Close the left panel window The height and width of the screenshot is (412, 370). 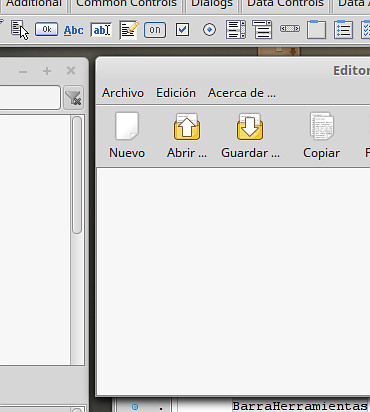(71, 71)
